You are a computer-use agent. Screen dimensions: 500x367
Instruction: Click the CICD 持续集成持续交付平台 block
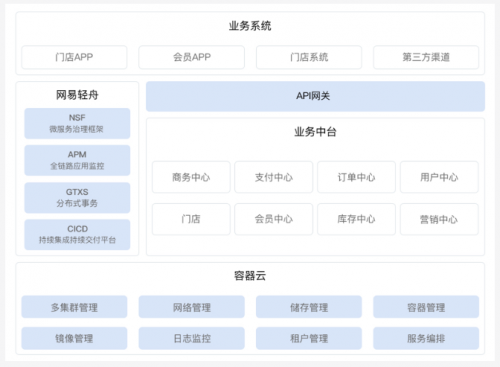click(77, 235)
